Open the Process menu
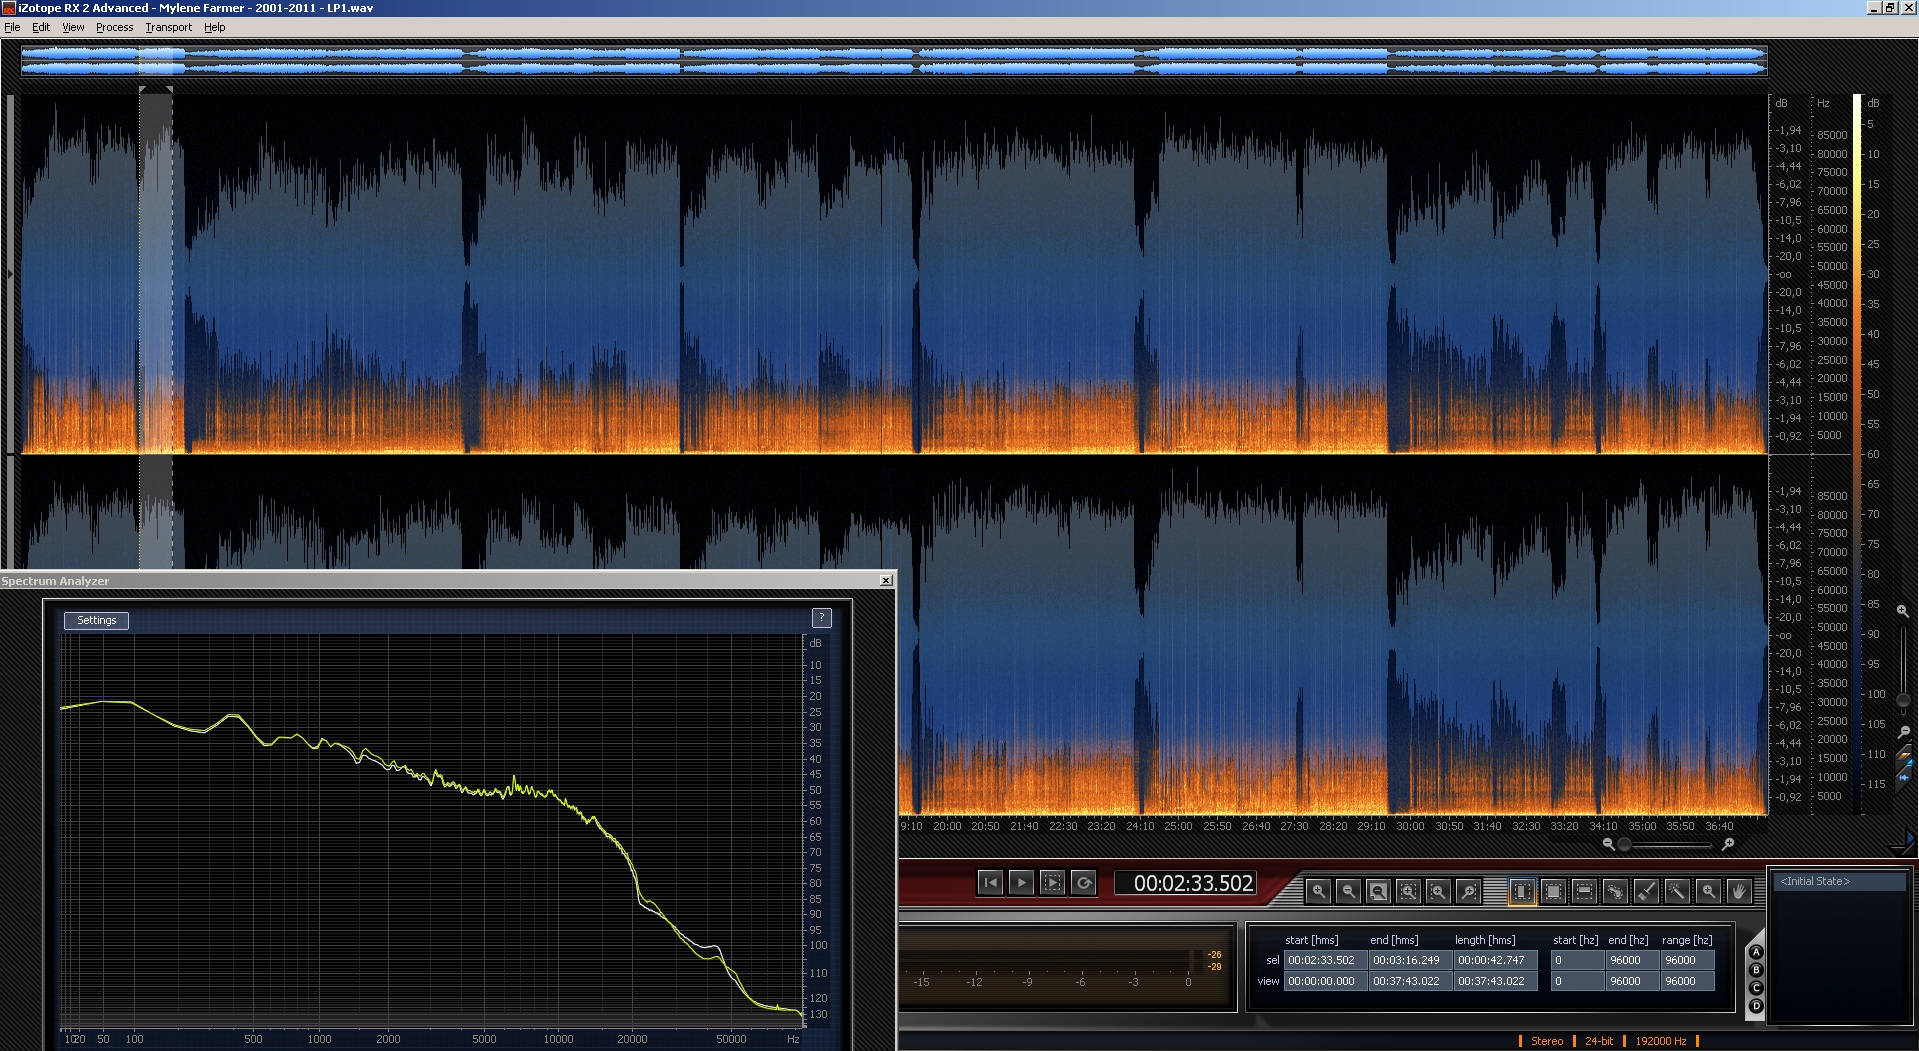This screenshot has width=1919, height=1051. click(x=114, y=27)
